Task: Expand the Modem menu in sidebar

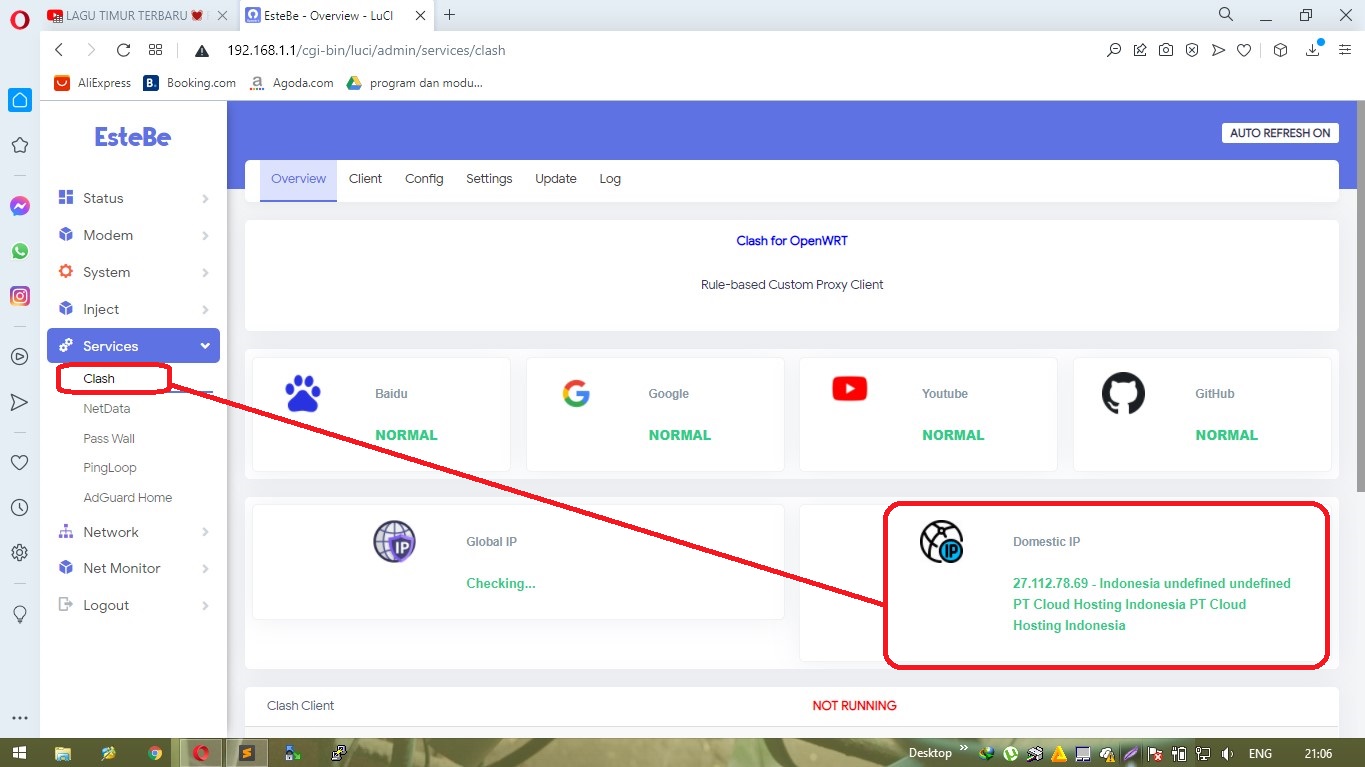Action: tap(133, 235)
